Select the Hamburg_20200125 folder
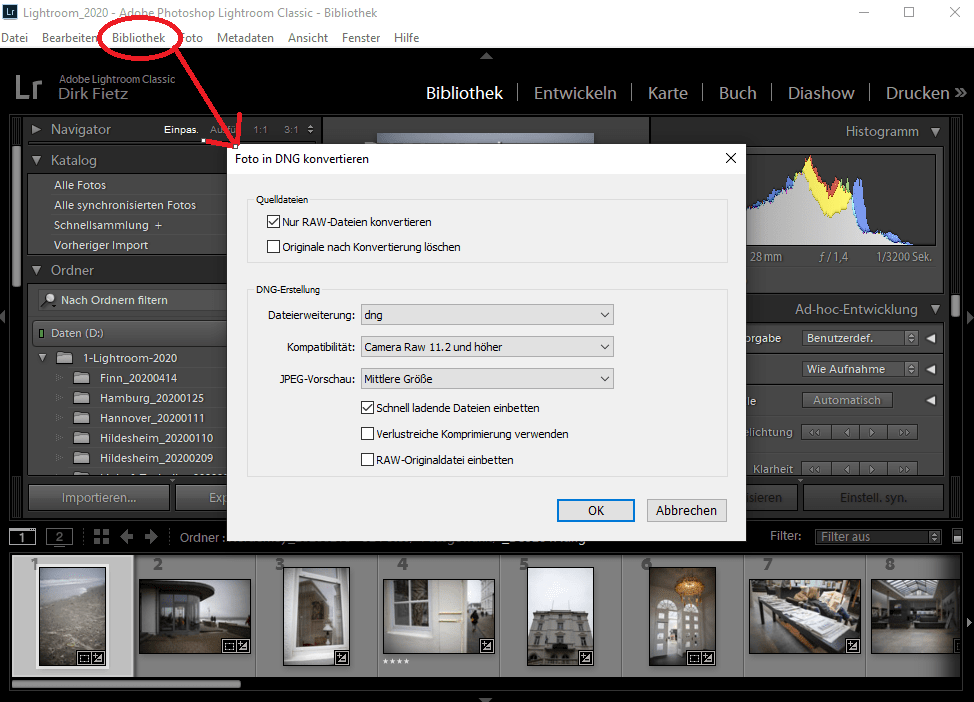The height and width of the screenshot is (702, 974). (152, 398)
